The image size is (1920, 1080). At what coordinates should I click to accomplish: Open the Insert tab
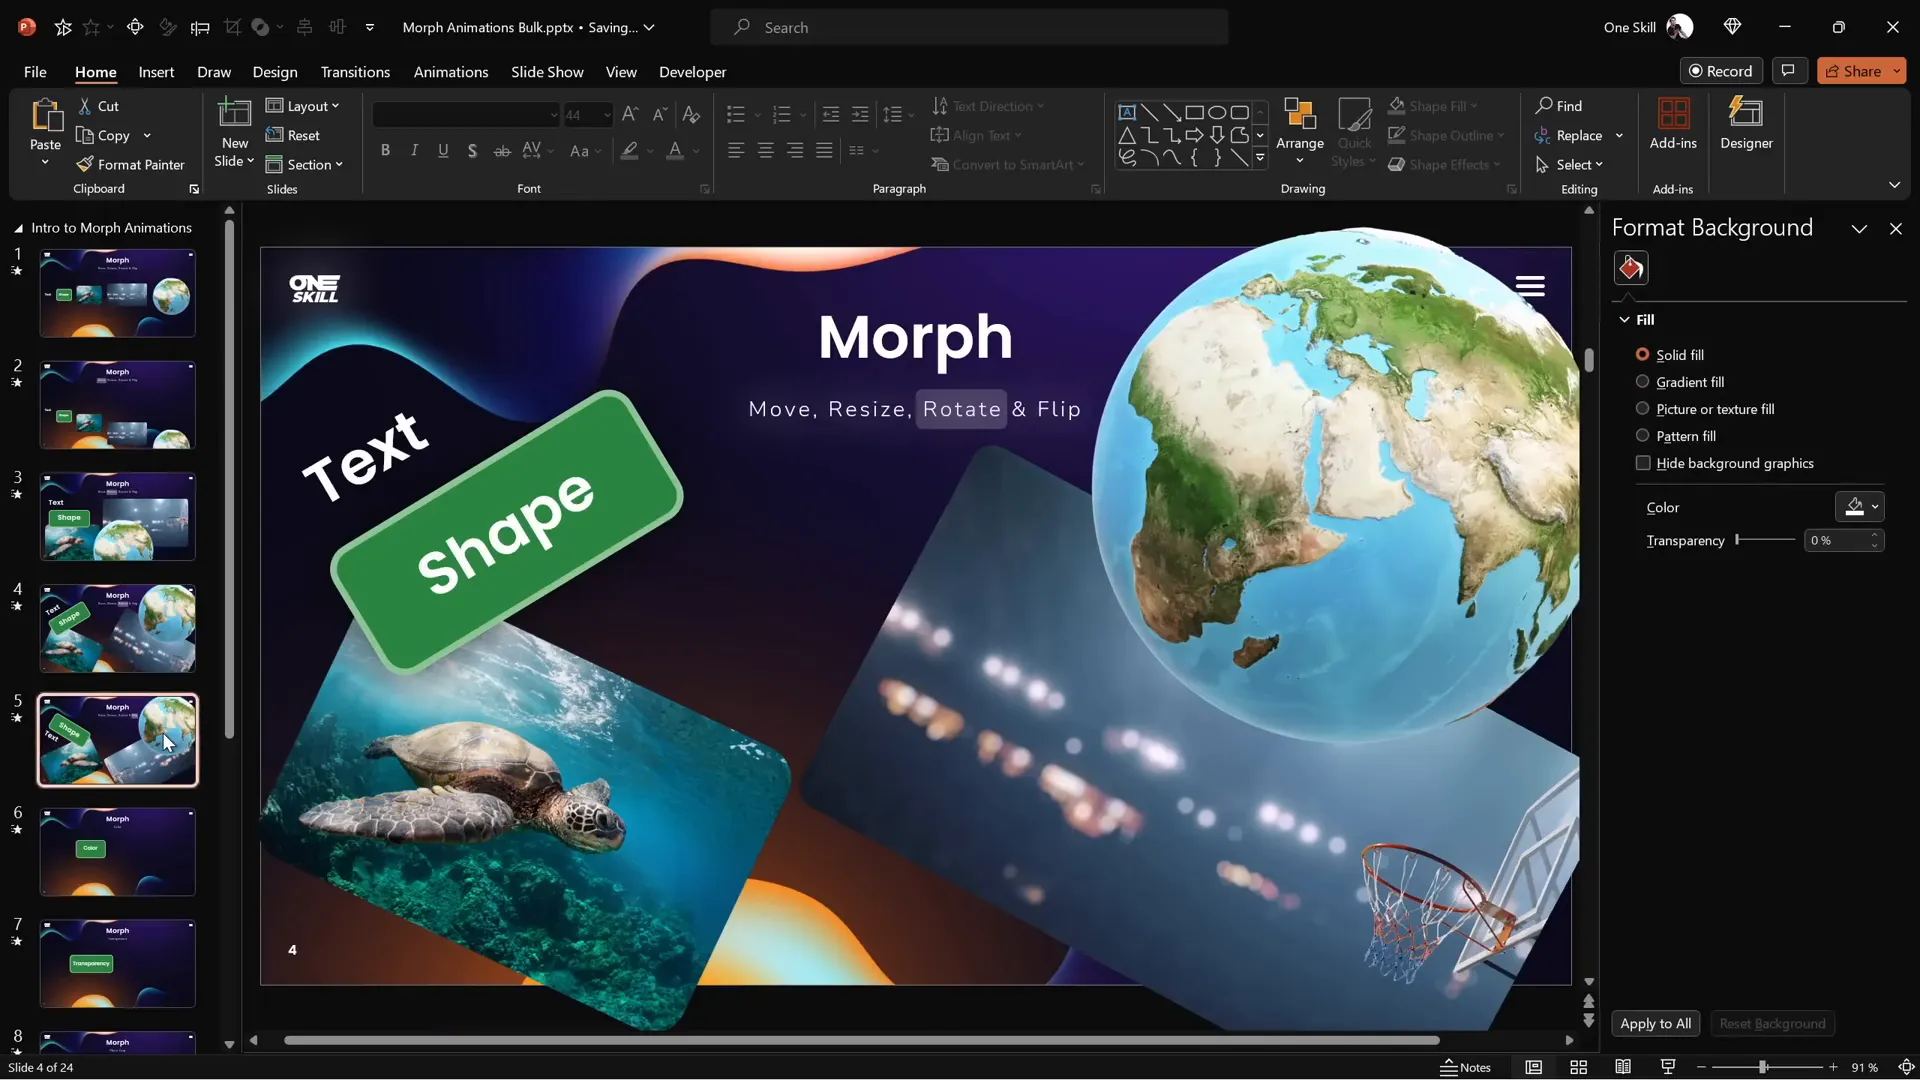pos(156,72)
